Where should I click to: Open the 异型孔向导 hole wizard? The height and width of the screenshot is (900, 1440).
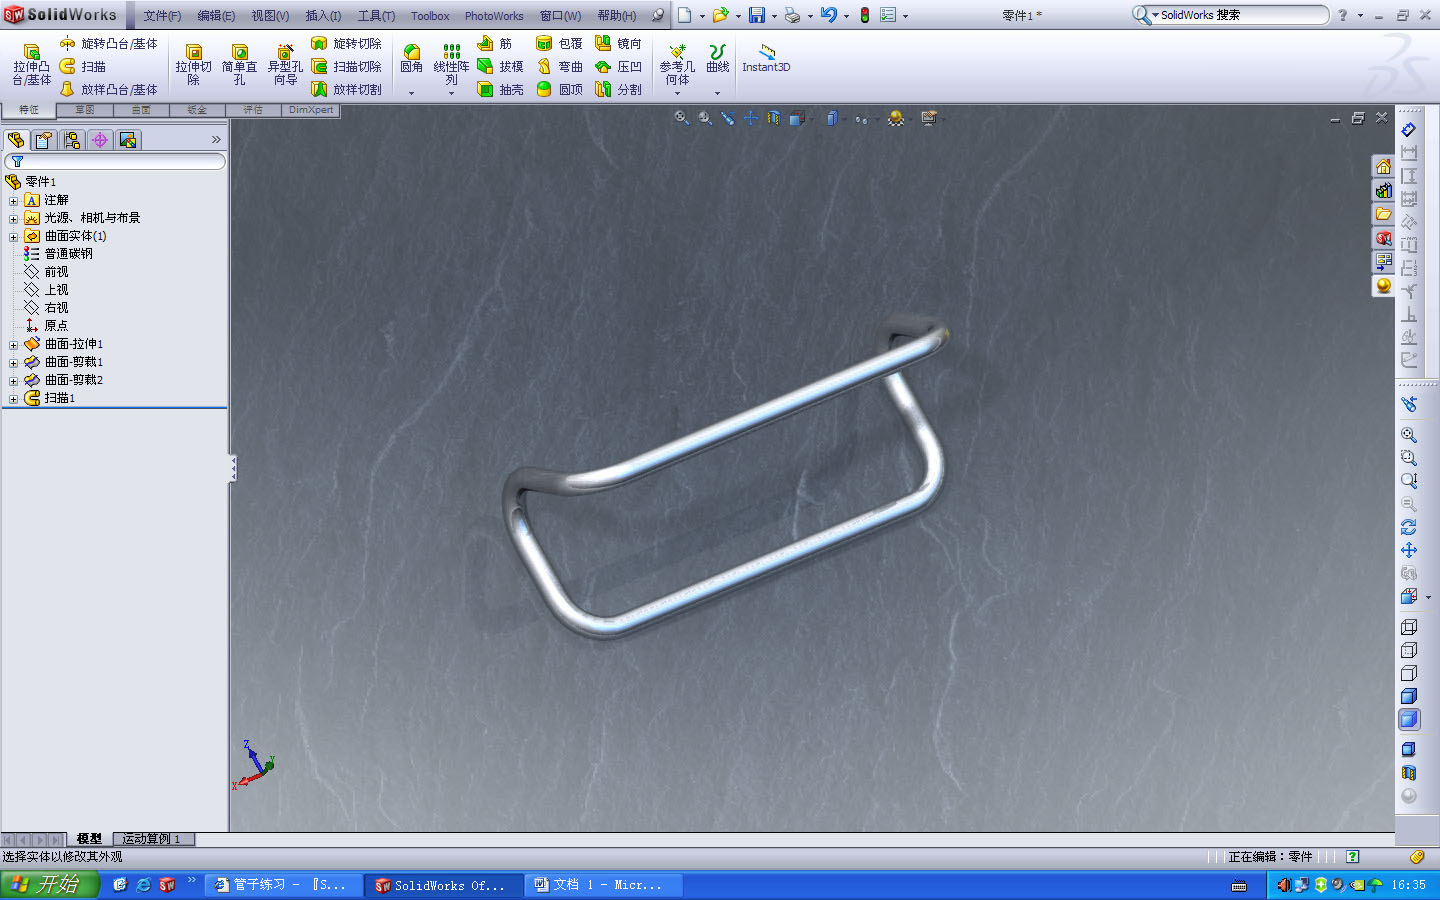click(285, 65)
